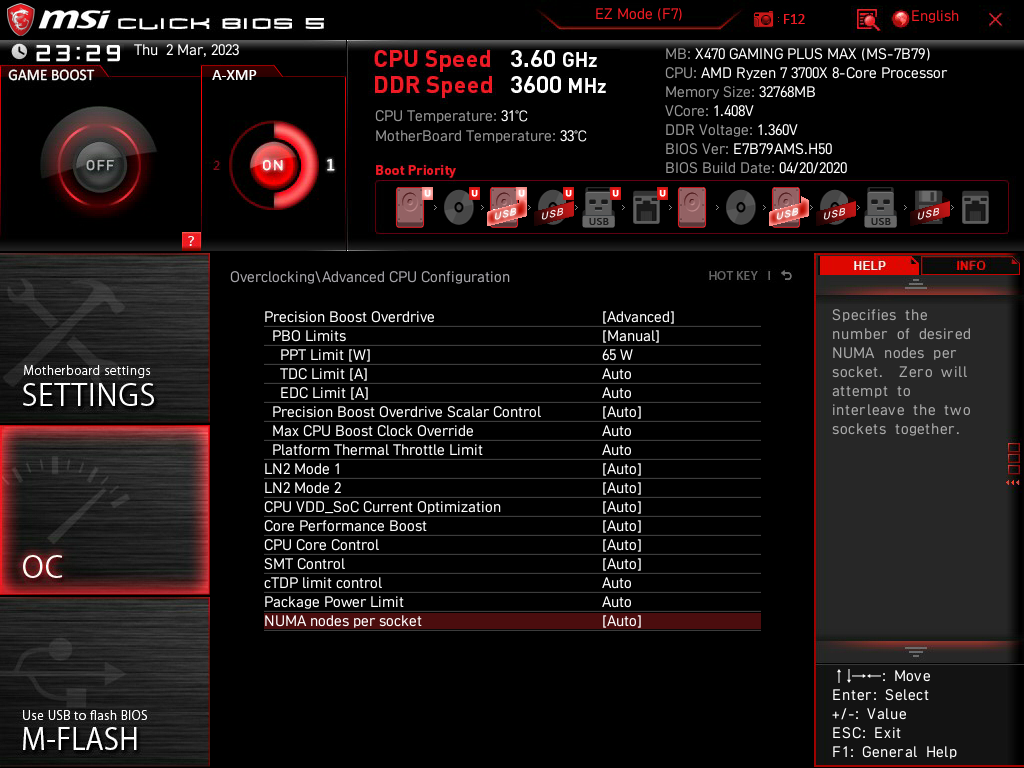Click the system time 23:29
The image size is (1024, 768).
click(78, 52)
